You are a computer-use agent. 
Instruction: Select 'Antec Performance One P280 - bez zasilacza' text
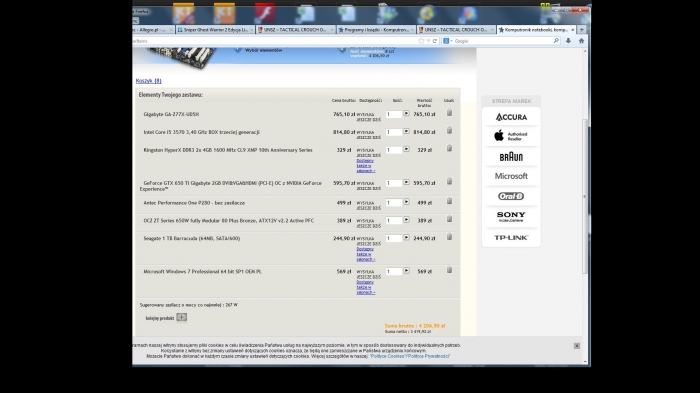194,203
